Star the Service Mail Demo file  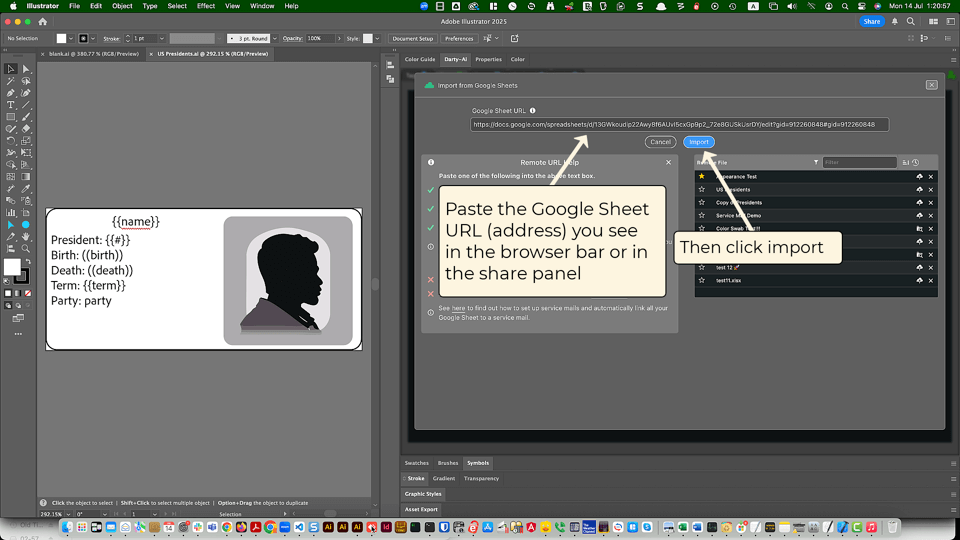point(702,216)
